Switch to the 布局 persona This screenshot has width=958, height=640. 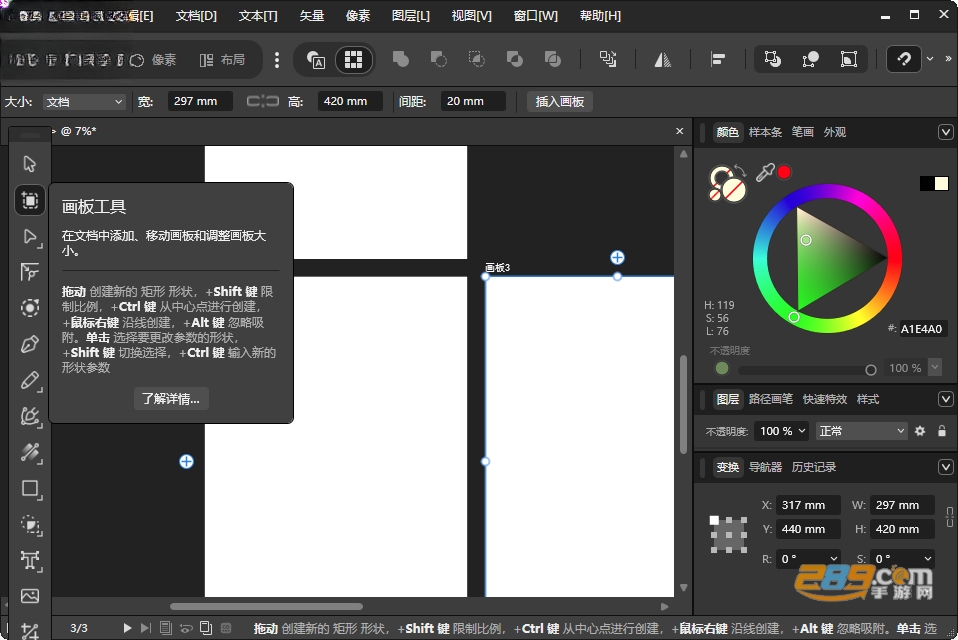(222, 60)
